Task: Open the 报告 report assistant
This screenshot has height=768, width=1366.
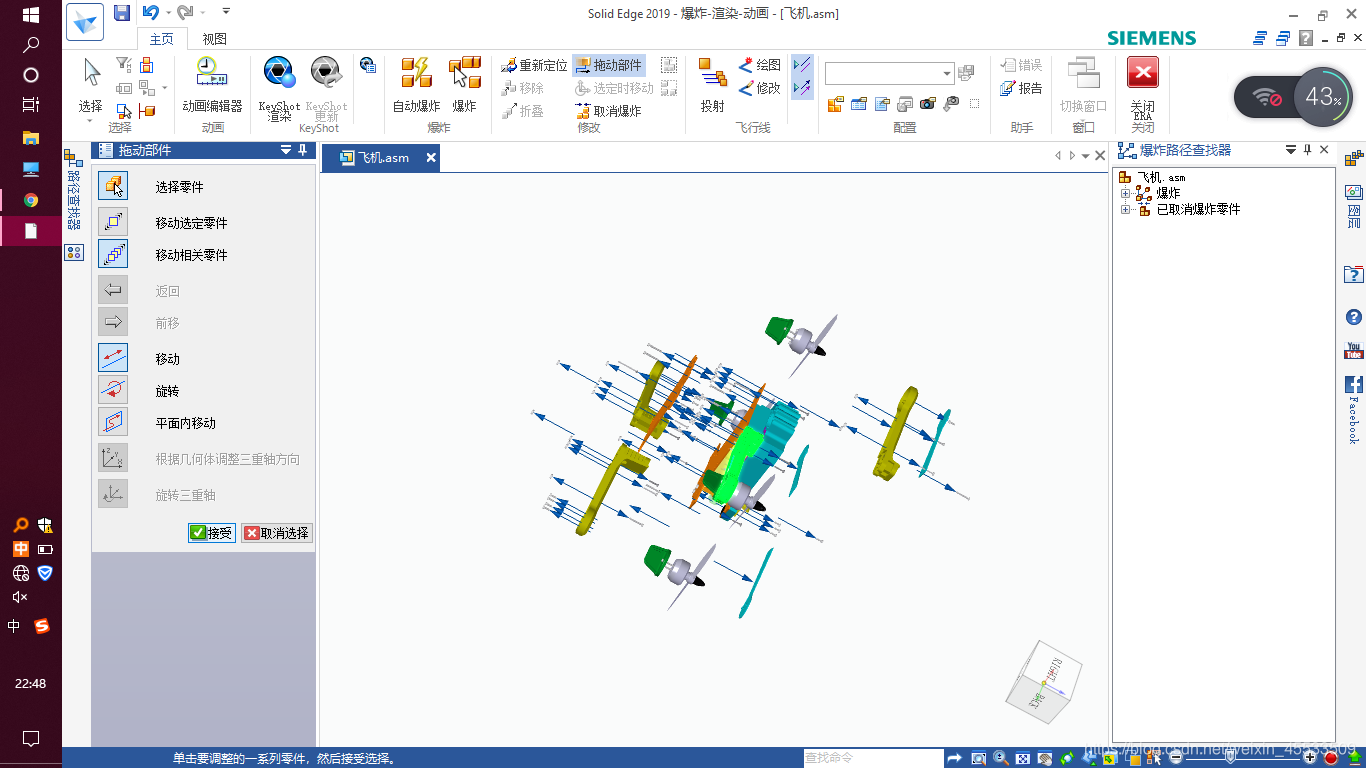Action: pos(1021,88)
